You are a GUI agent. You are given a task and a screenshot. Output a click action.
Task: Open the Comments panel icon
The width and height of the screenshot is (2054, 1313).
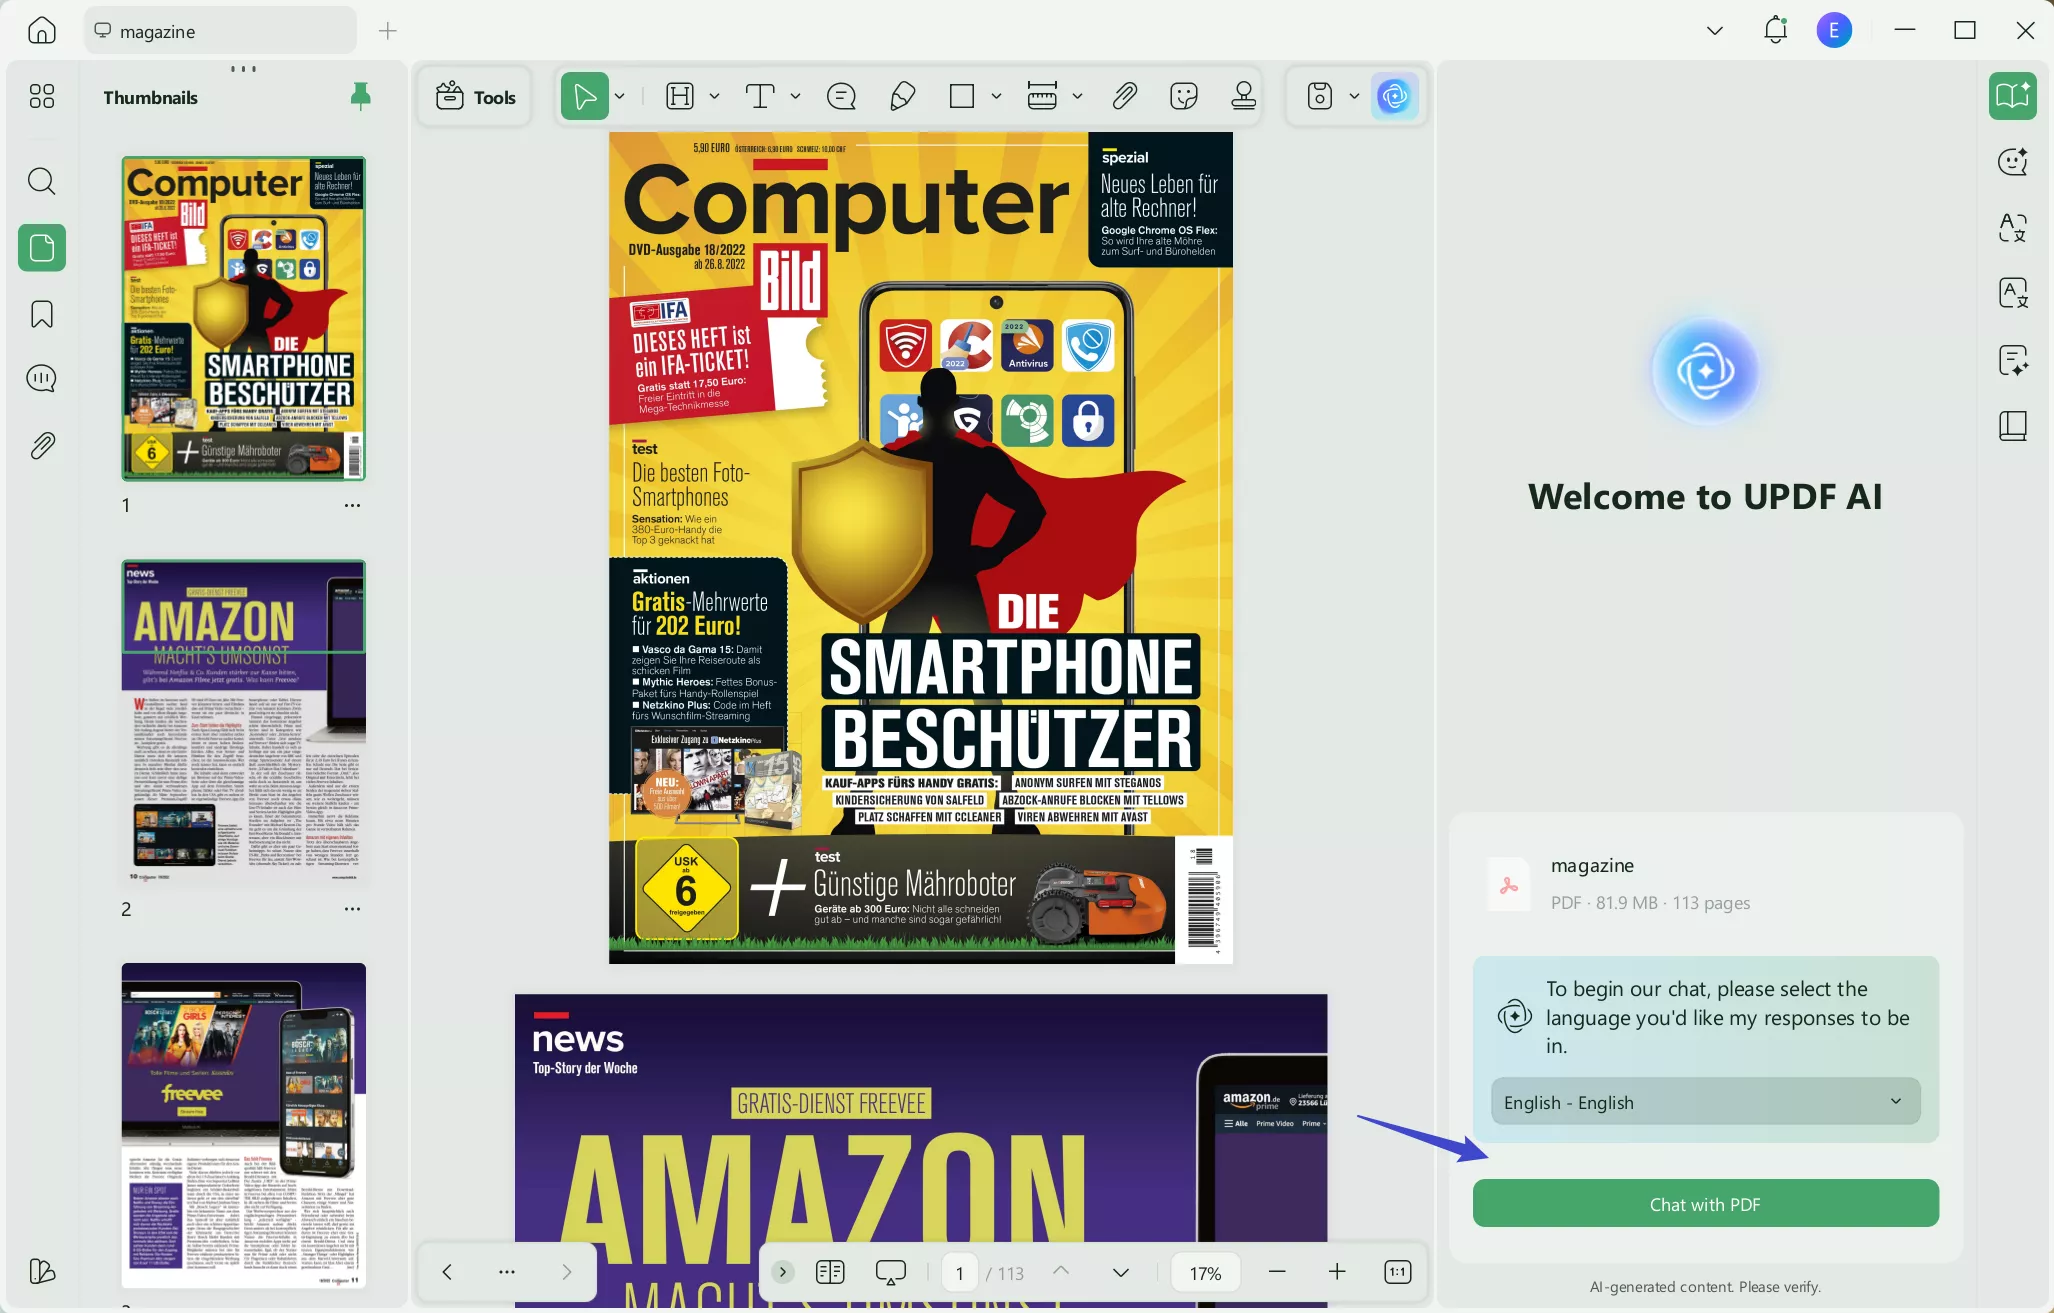pyautogui.click(x=42, y=378)
